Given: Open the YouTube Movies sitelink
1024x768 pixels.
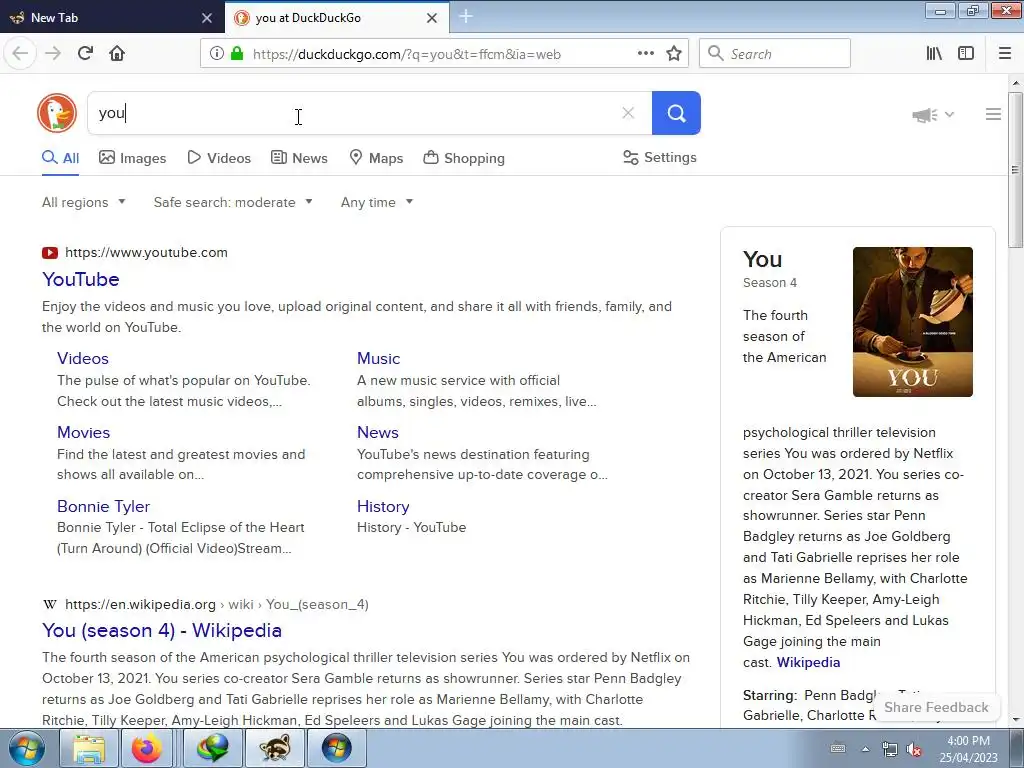Looking at the screenshot, I should (x=84, y=432).
